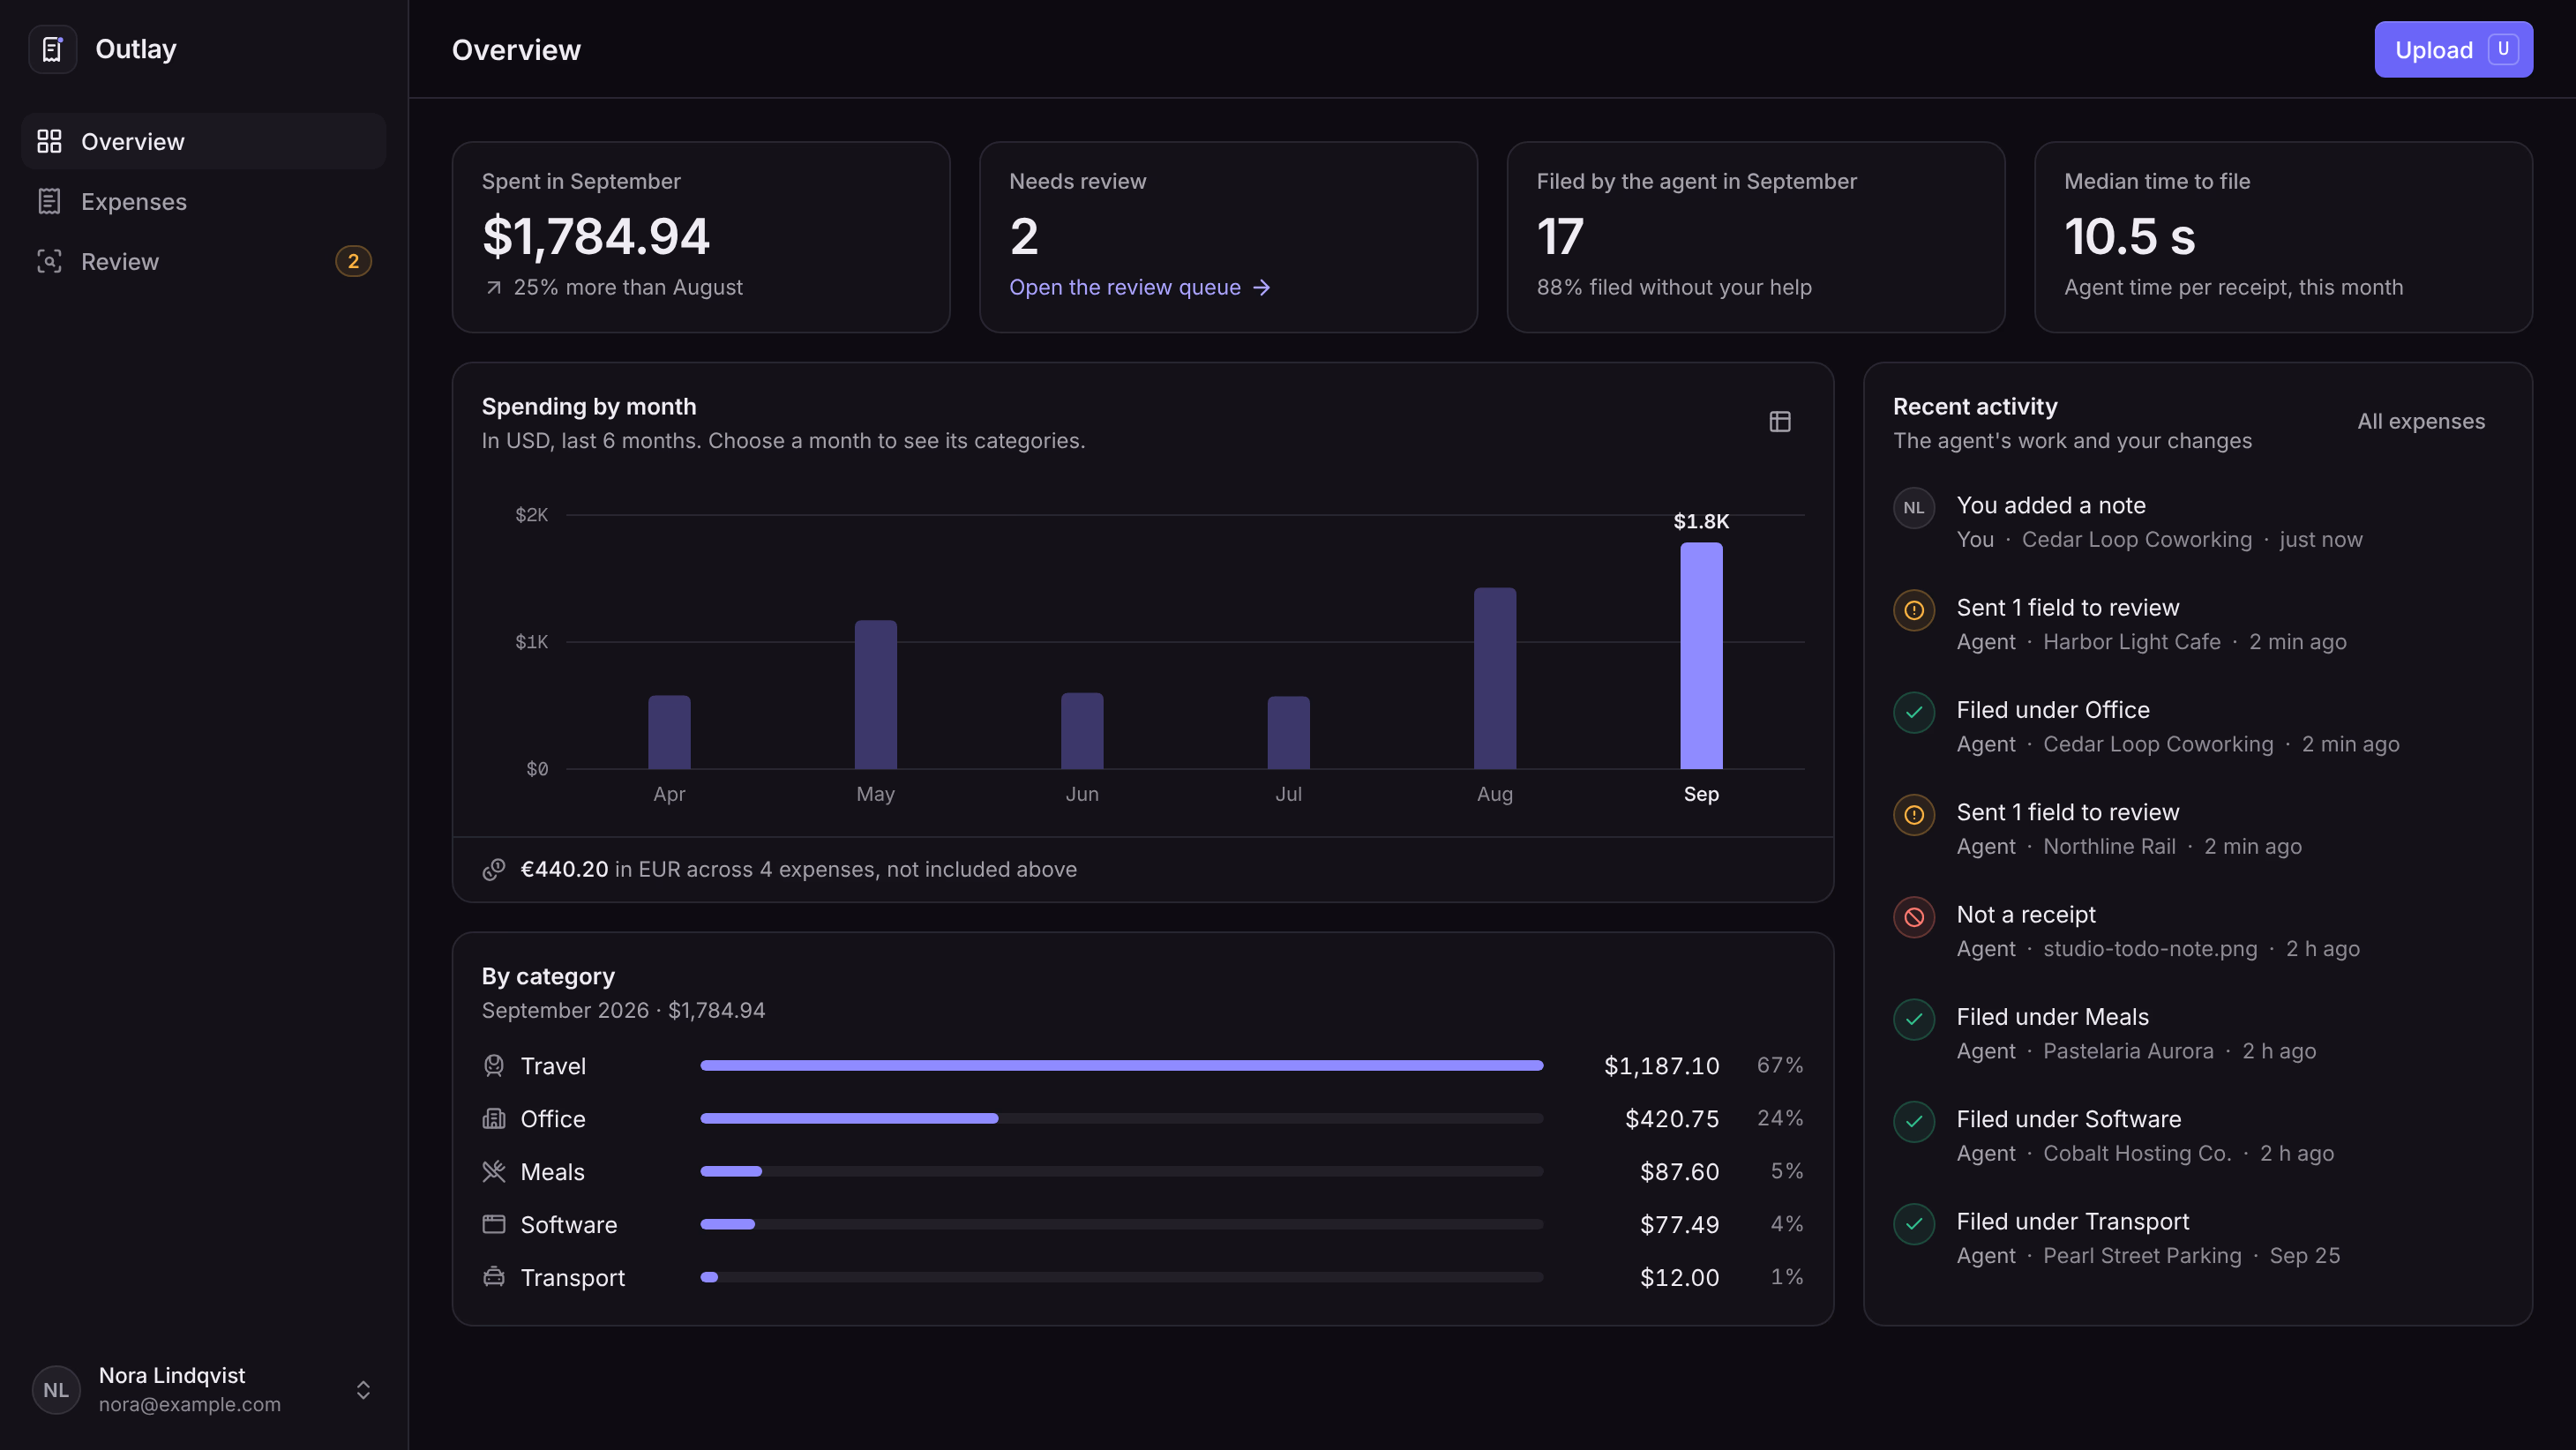Open the Review sidebar page

pyautogui.click(x=203, y=261)
